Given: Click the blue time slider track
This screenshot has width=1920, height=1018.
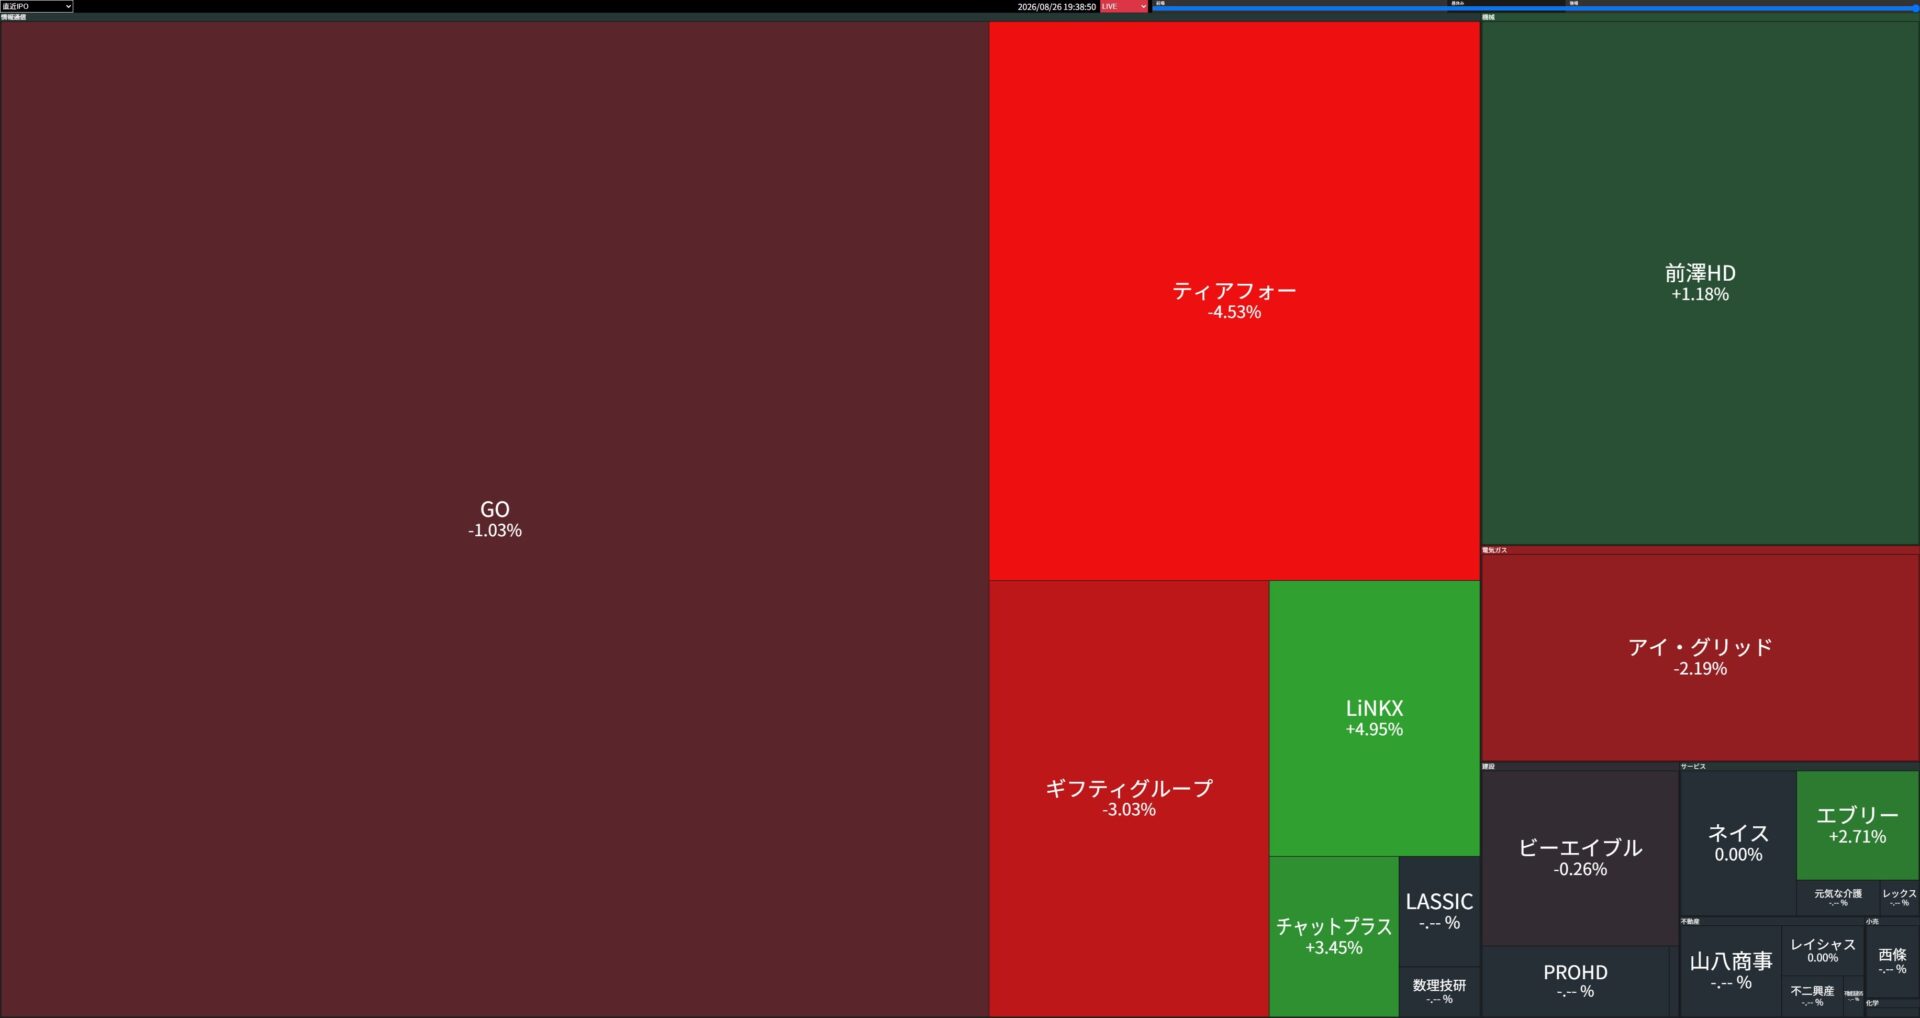Looking at the screenshot, I should tap(1535, 9).
